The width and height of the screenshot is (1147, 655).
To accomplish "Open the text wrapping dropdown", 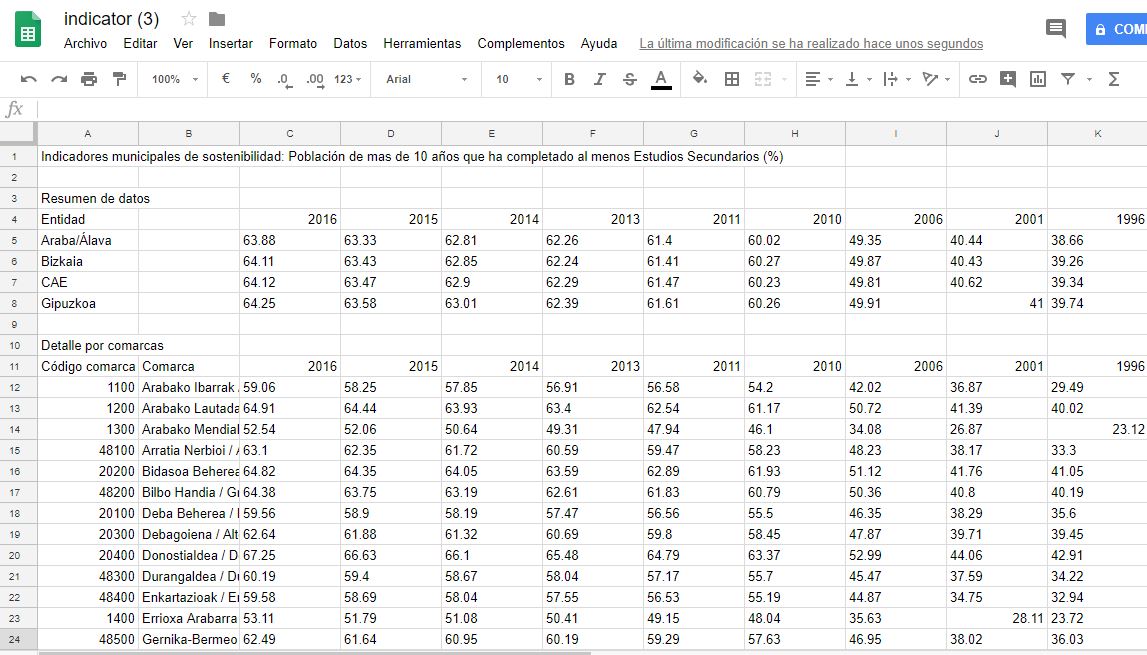I will click(897, 79).
